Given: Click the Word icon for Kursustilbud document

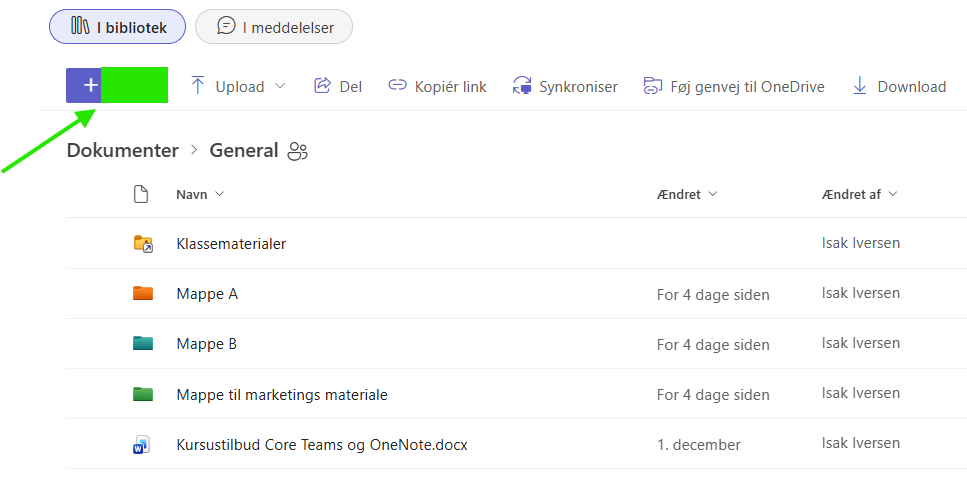Looking at the screenshot, I should tap(141, 444).
